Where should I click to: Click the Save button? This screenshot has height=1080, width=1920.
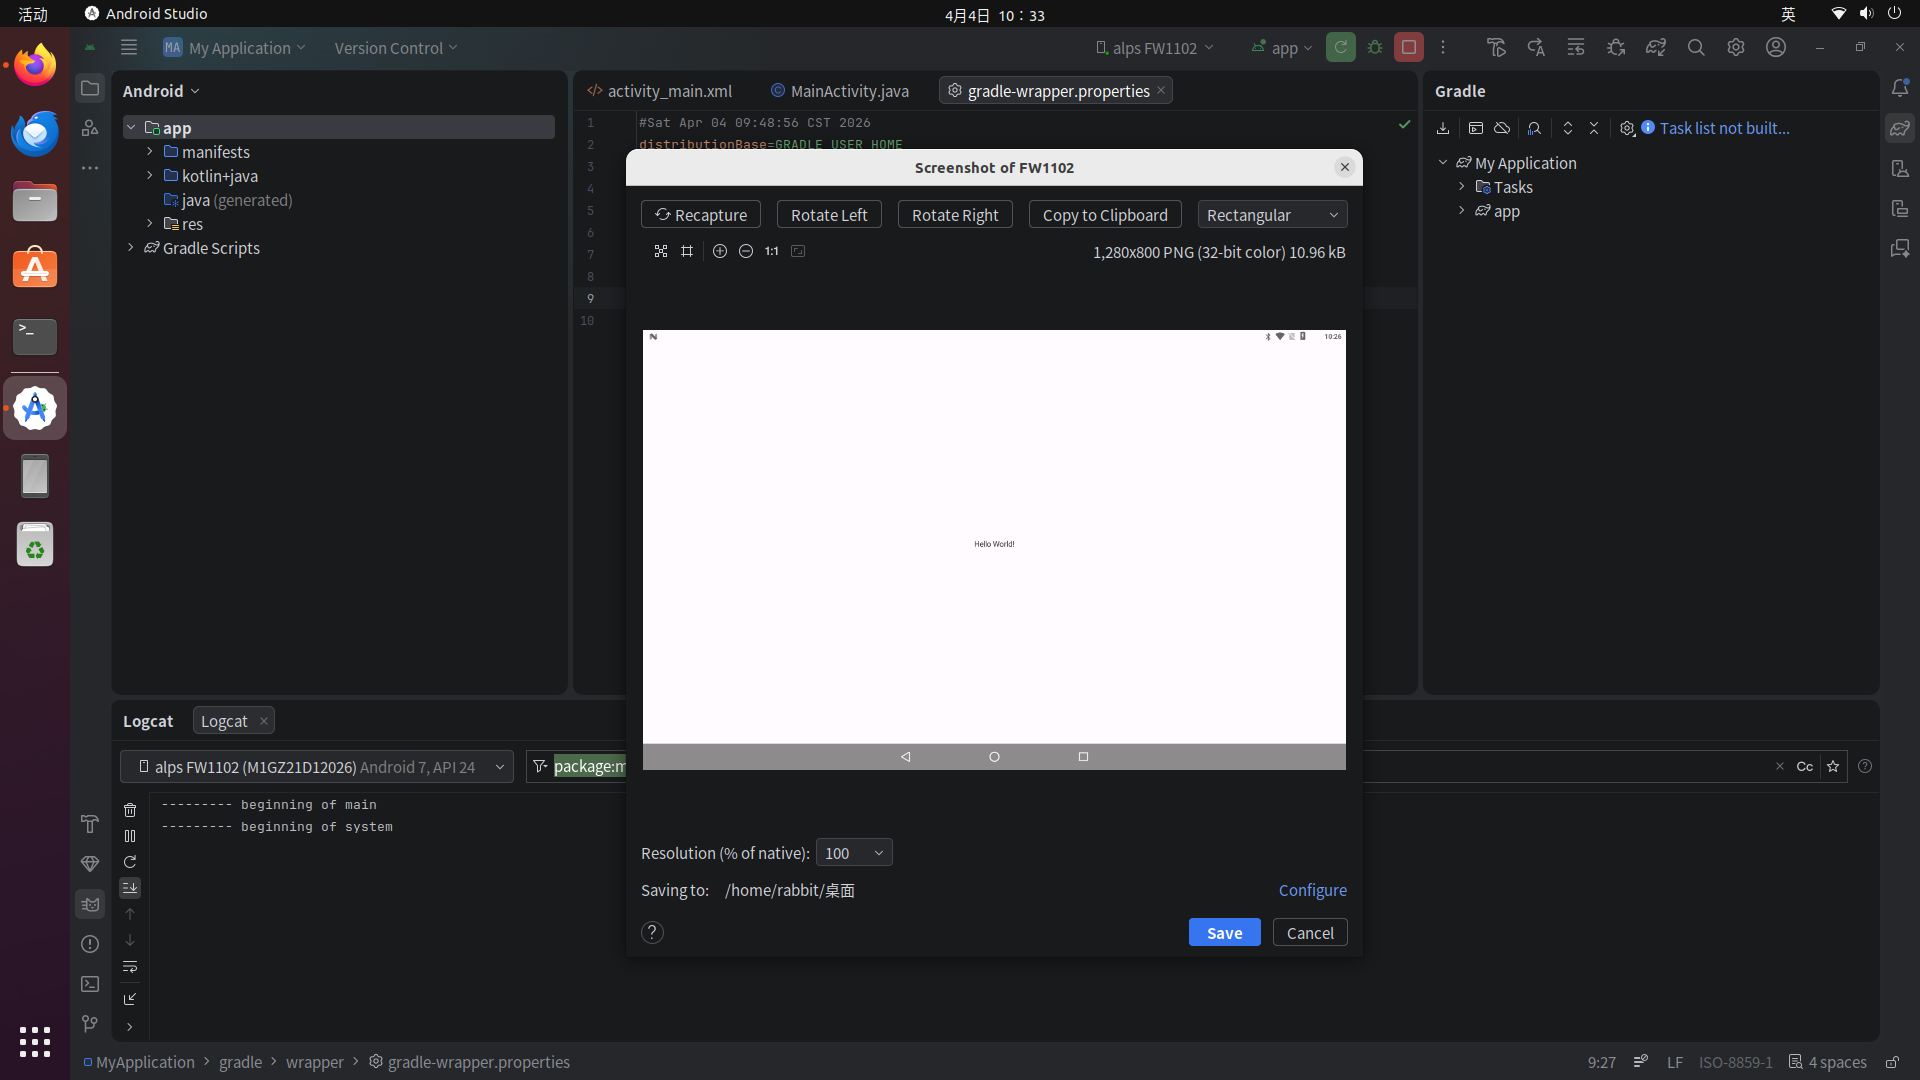pyautogui.click(x=1224, y=932)
